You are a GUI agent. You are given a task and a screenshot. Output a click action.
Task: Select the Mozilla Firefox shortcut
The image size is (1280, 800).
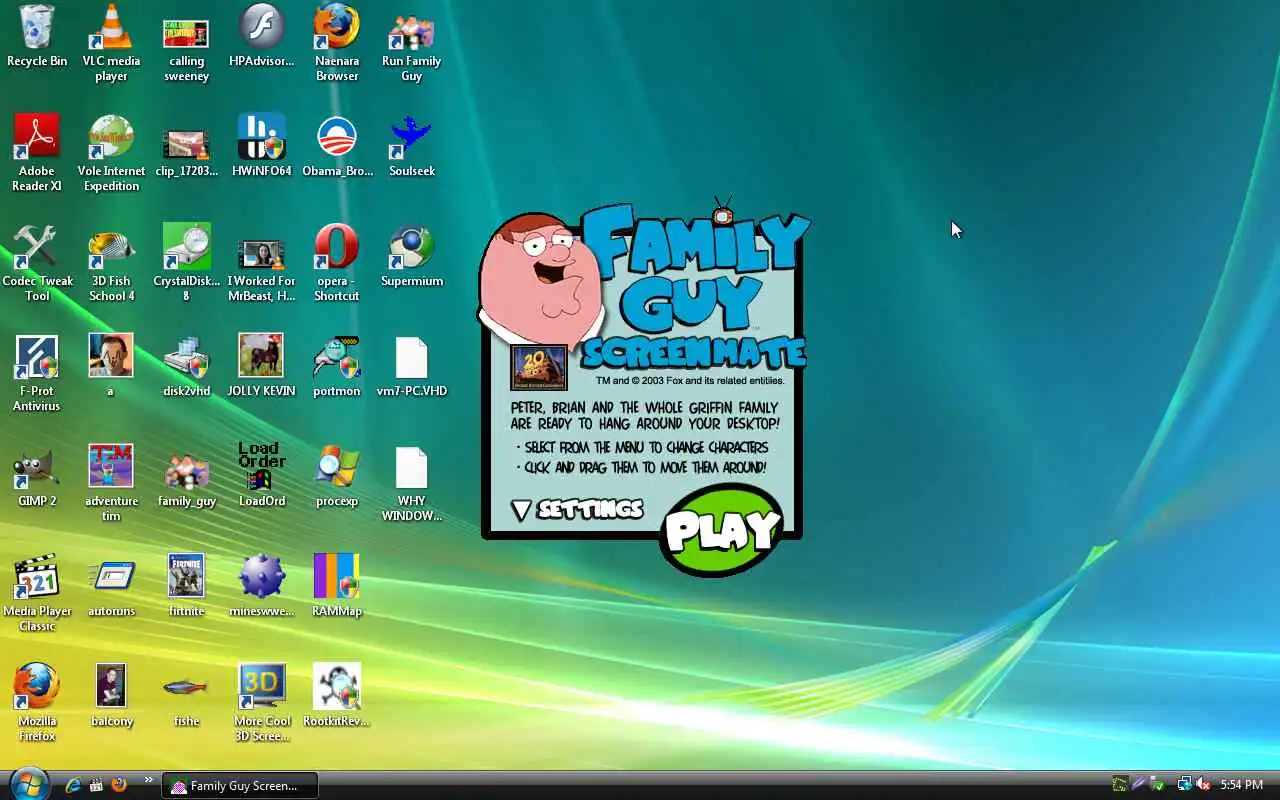click(x=37, y=702)
